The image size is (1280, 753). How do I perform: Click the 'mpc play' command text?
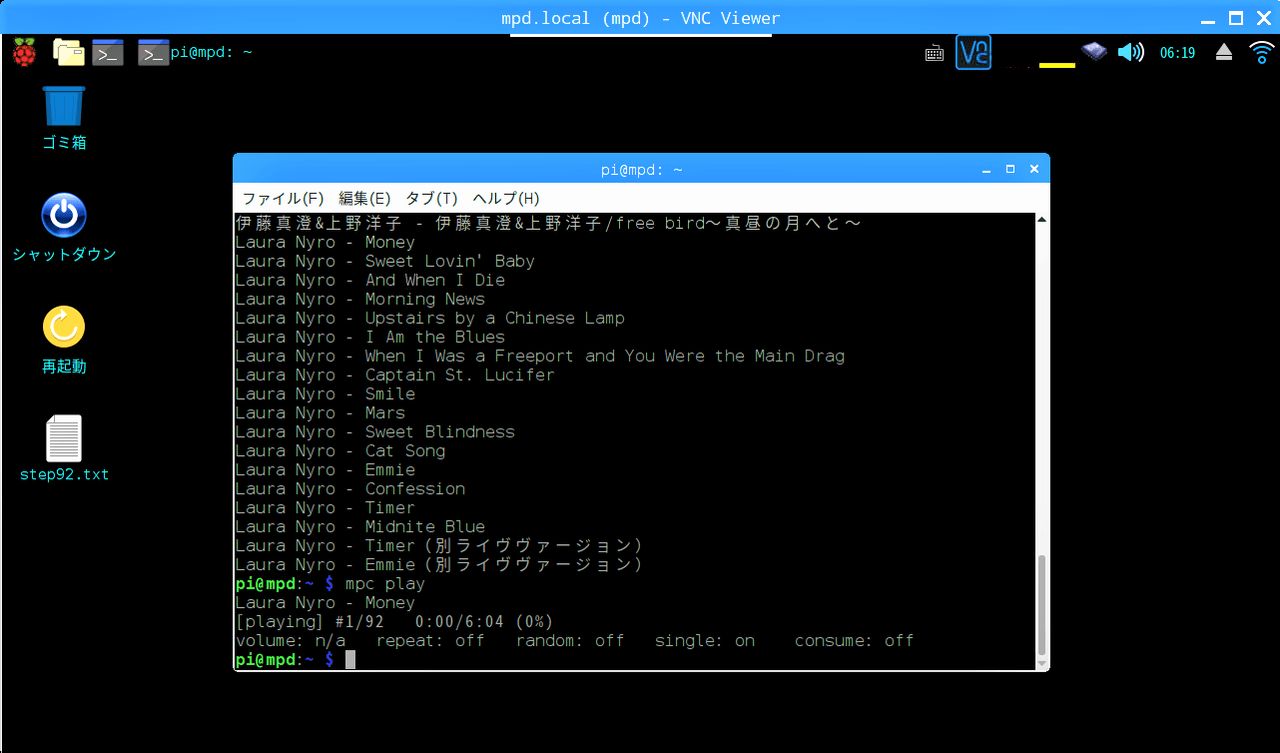coord(385,584)
